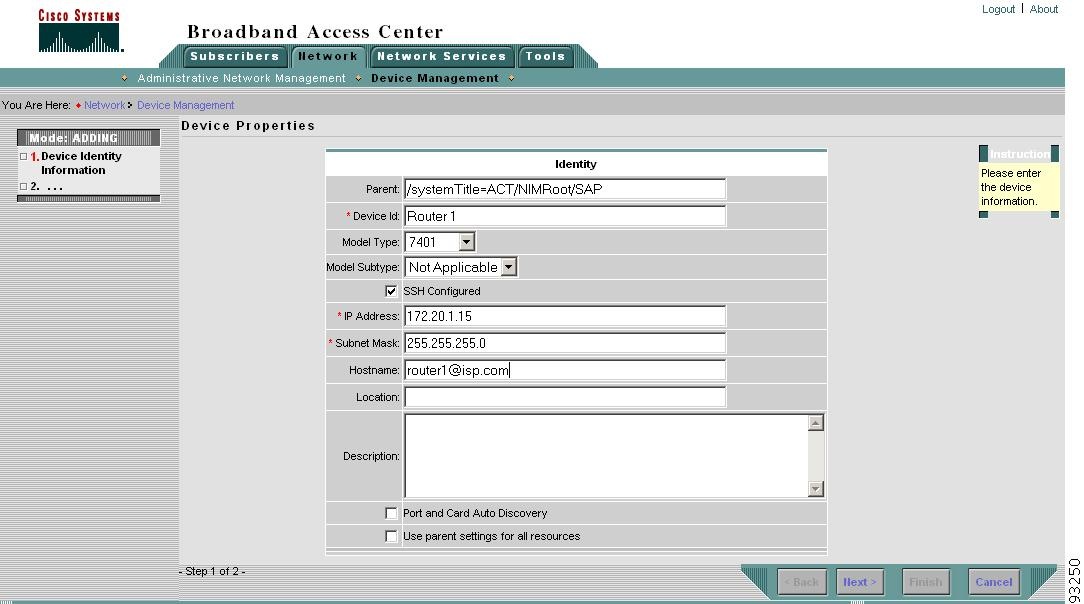
Task: Uncheck the SSH Configured checkbox
Action: (391, 291)
